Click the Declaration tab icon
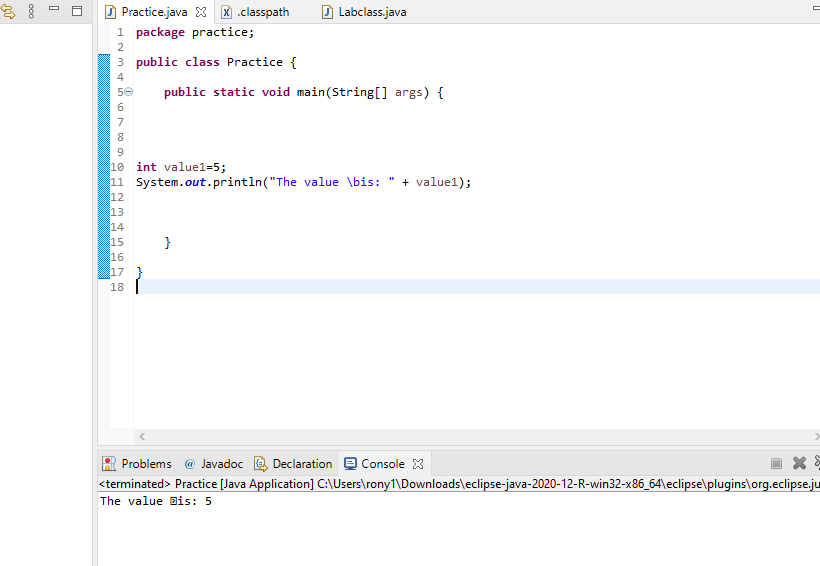 [260, 463]
